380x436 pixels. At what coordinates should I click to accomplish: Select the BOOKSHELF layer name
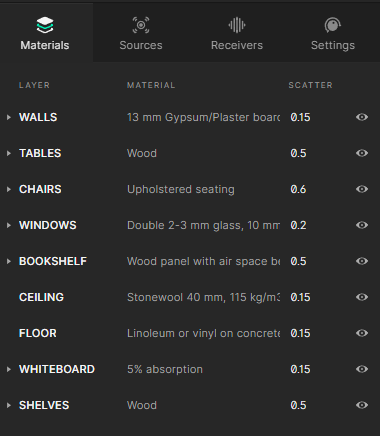point(53,261)
